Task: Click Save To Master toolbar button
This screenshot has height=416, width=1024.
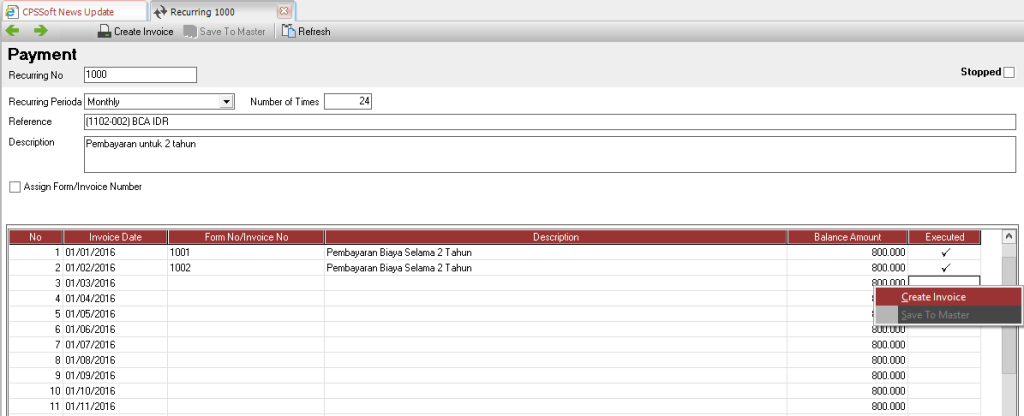Action: 225,31
